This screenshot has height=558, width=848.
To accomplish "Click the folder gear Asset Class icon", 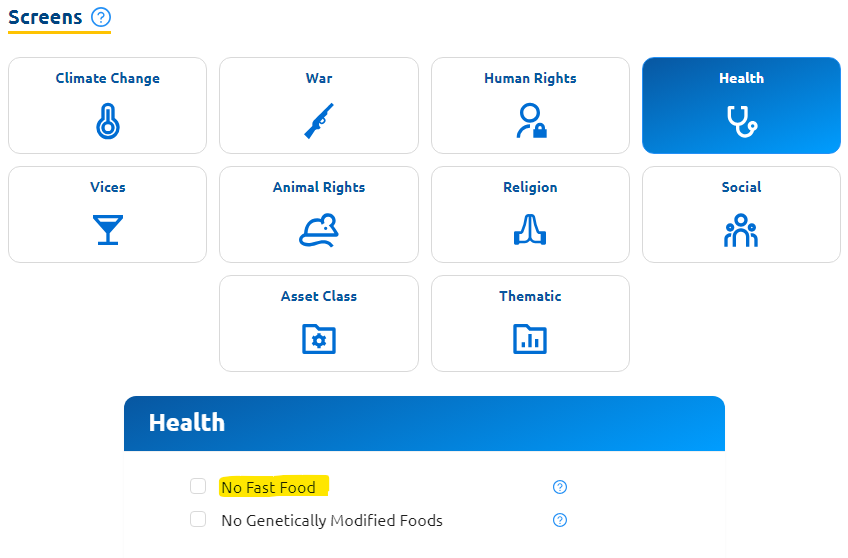I will click(x=319, y=339).
